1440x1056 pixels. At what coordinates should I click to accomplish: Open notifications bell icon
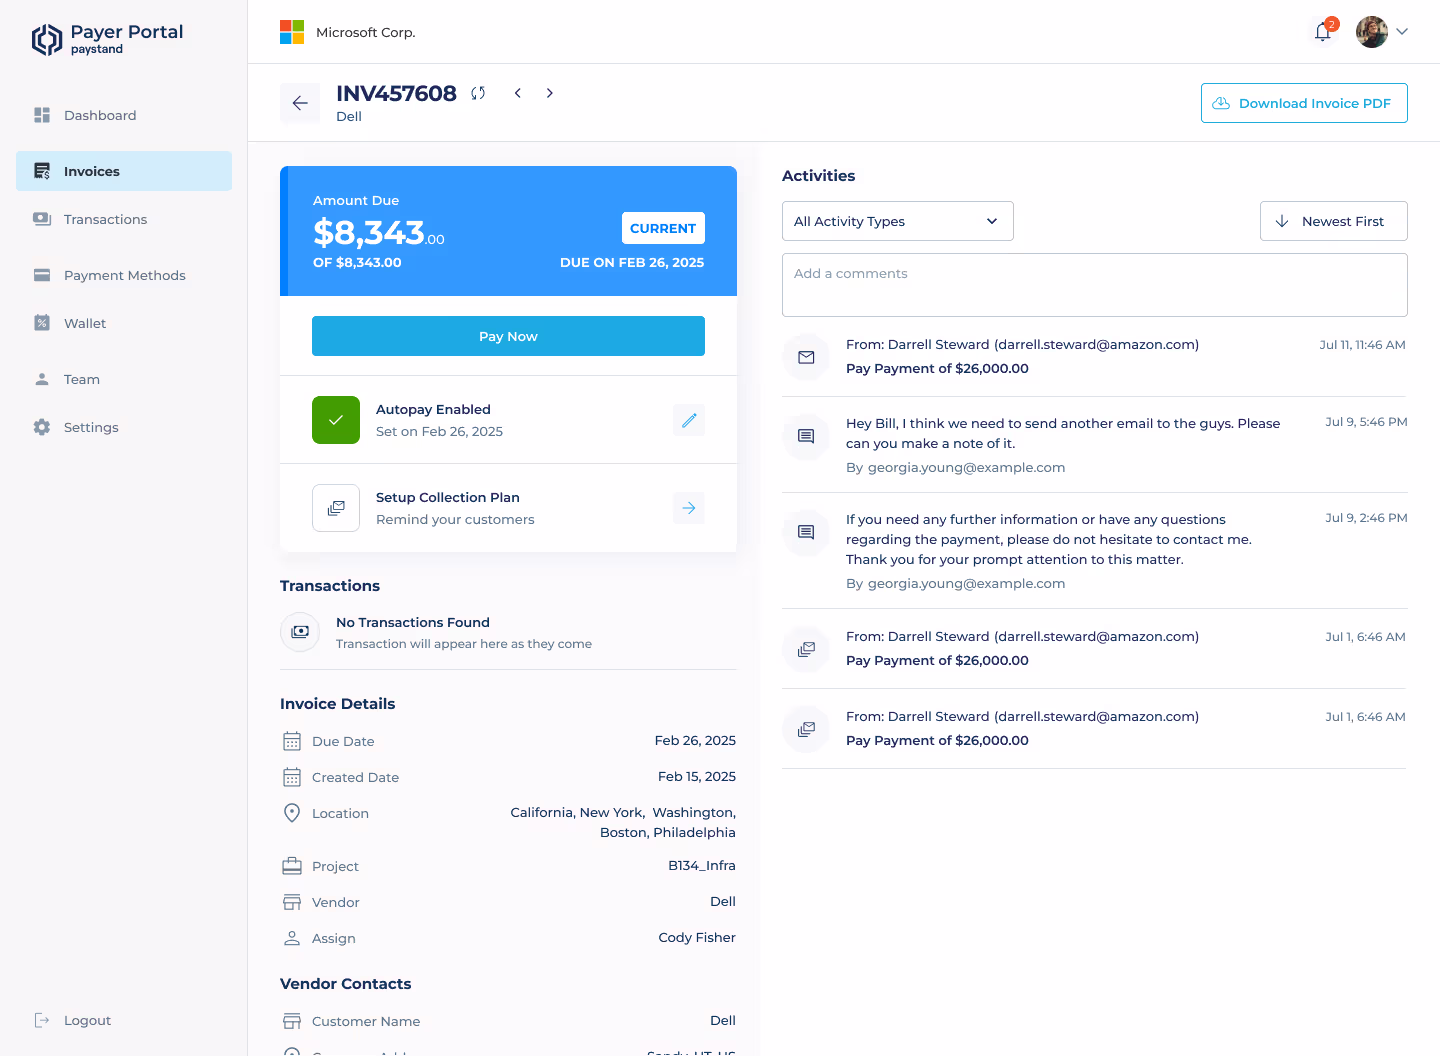(1323, 32)
